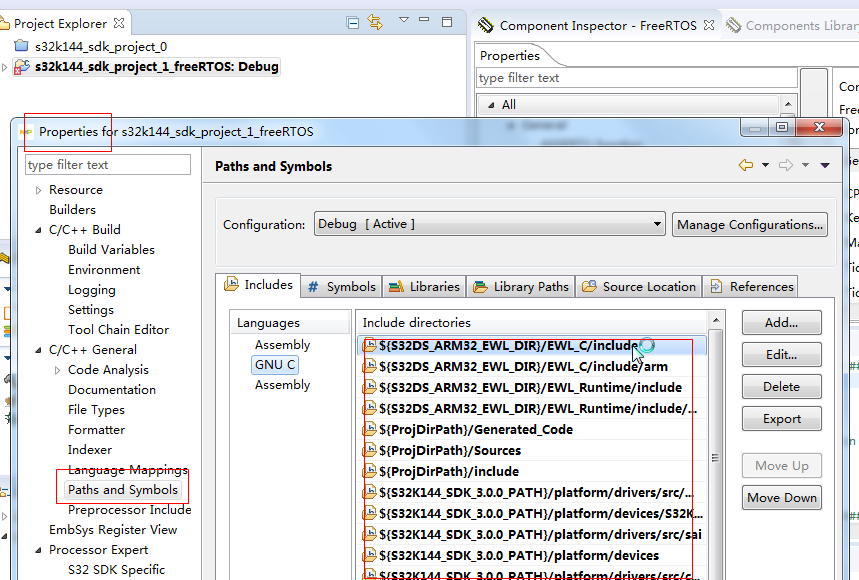The width and height of the screenshot is (859, 580).
Task: Expand the Resource tree node
Action: coord(38,190)
